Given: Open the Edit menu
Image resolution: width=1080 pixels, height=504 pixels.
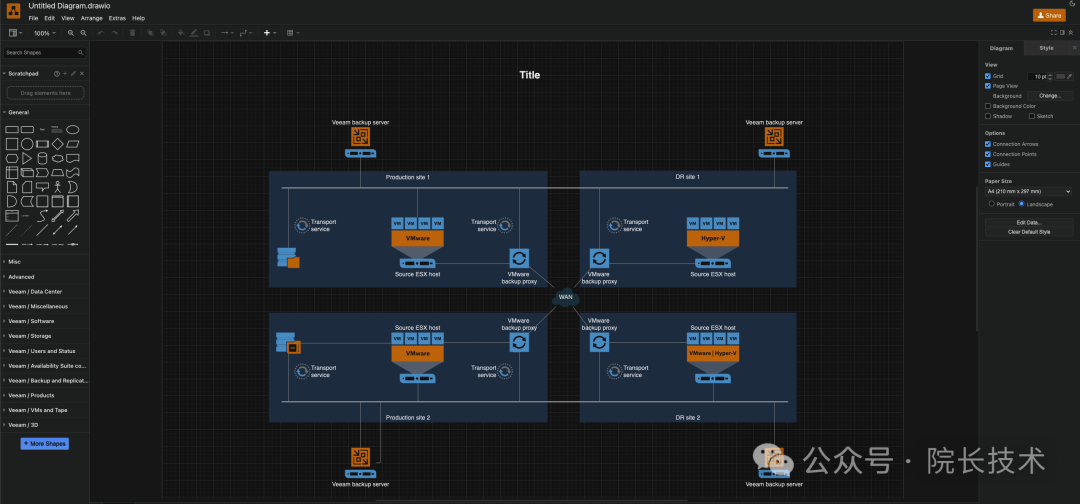Looking at the screenshot, I should point(50,18).
